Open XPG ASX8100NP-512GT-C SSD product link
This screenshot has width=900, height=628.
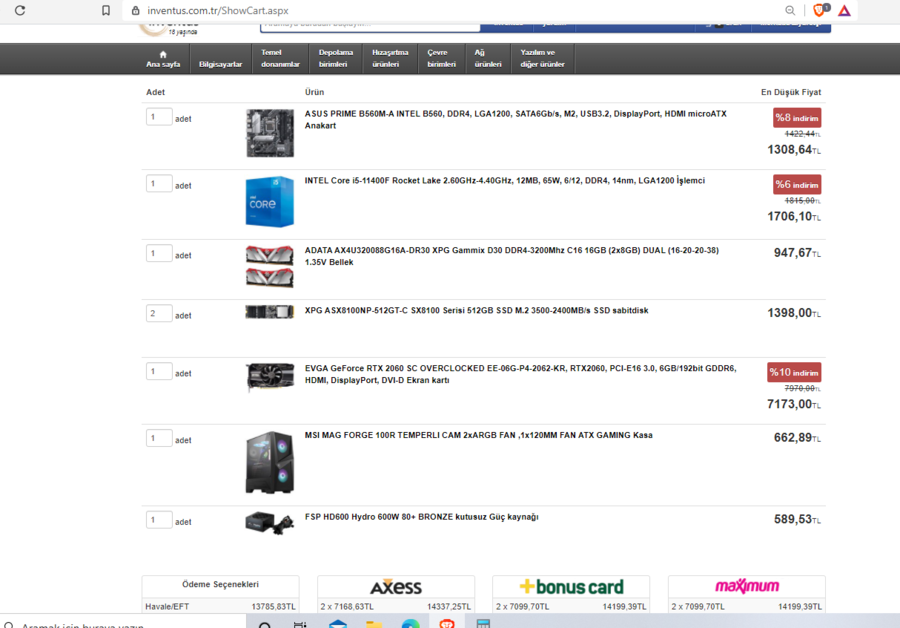(476, 311)
